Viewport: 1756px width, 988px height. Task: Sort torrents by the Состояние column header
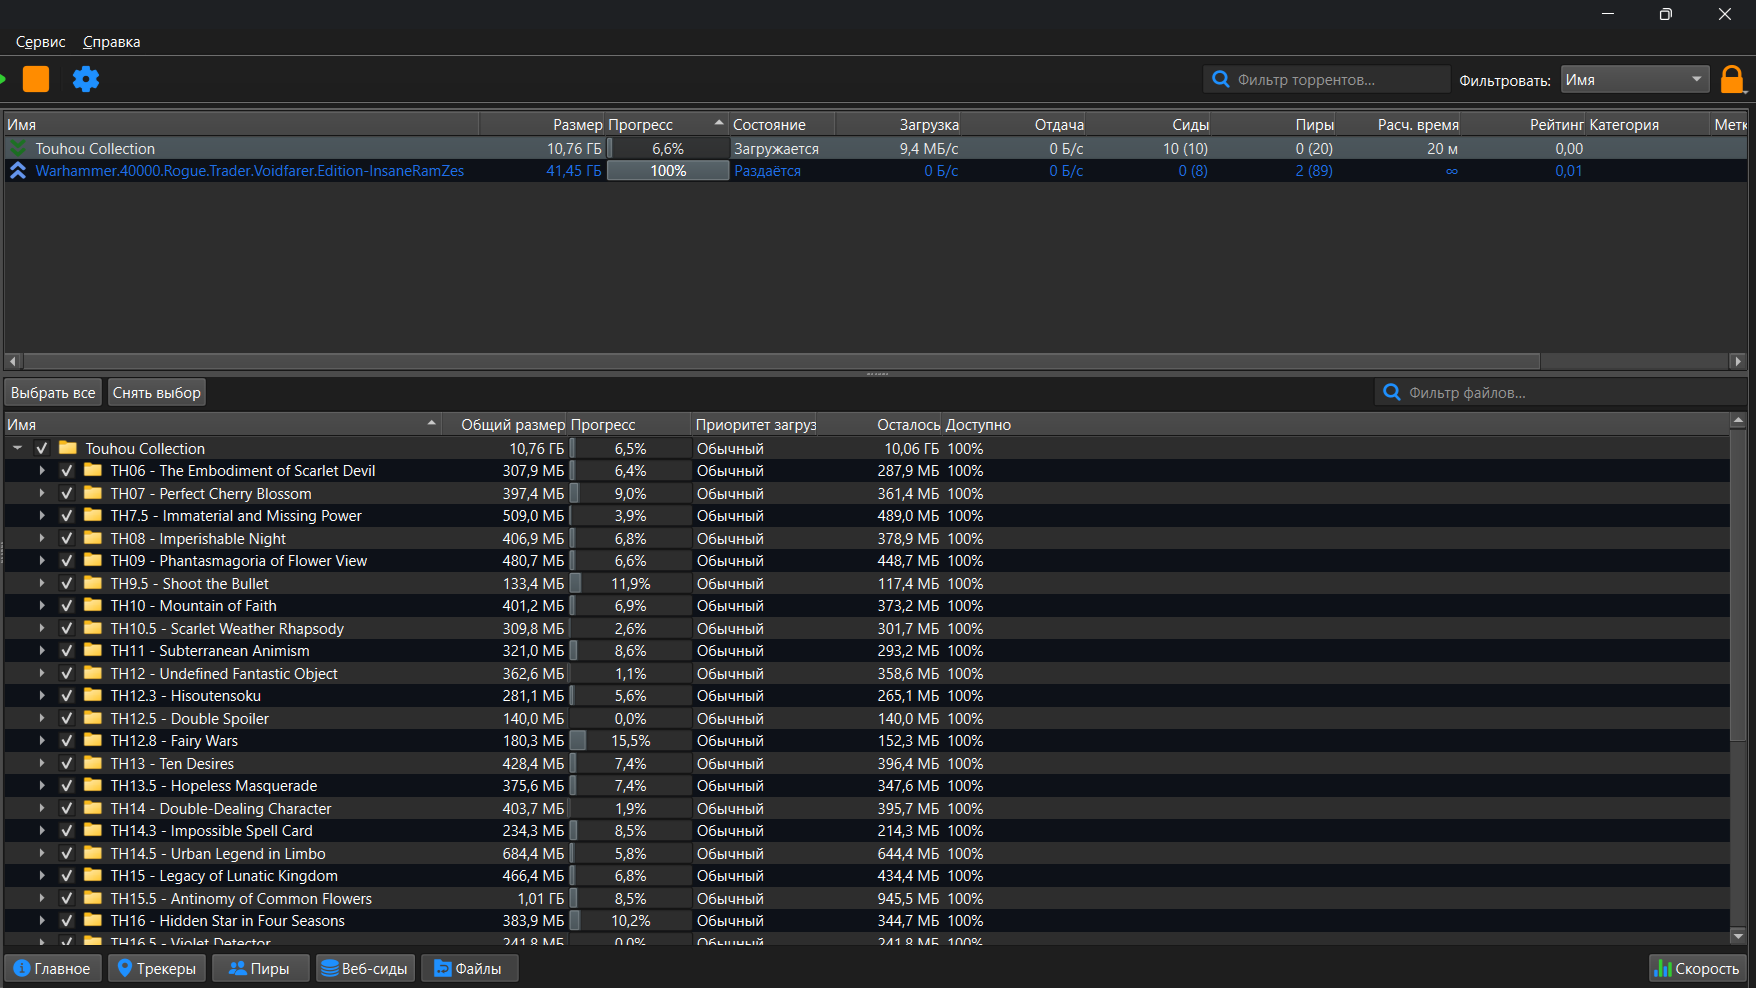(x=782, y=124)
